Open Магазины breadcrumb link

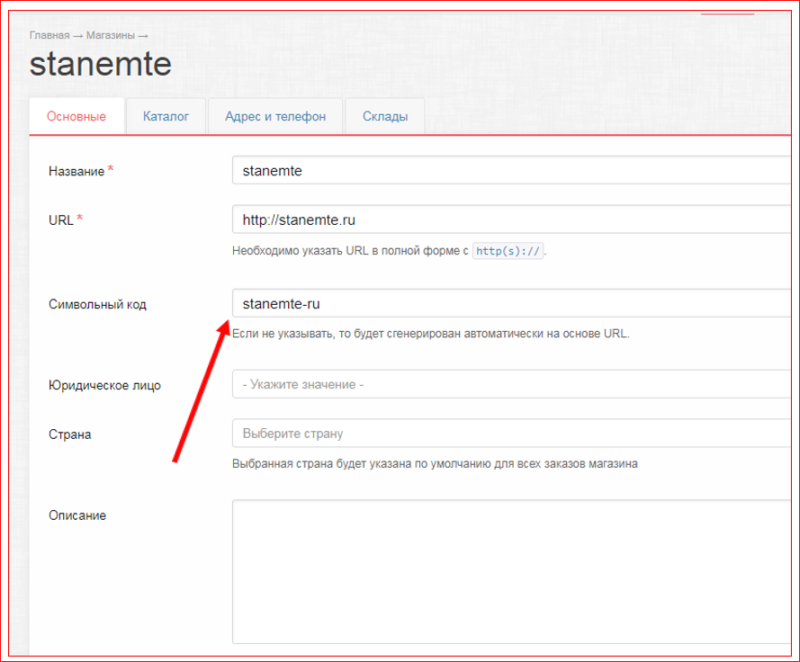click(109, 34)
